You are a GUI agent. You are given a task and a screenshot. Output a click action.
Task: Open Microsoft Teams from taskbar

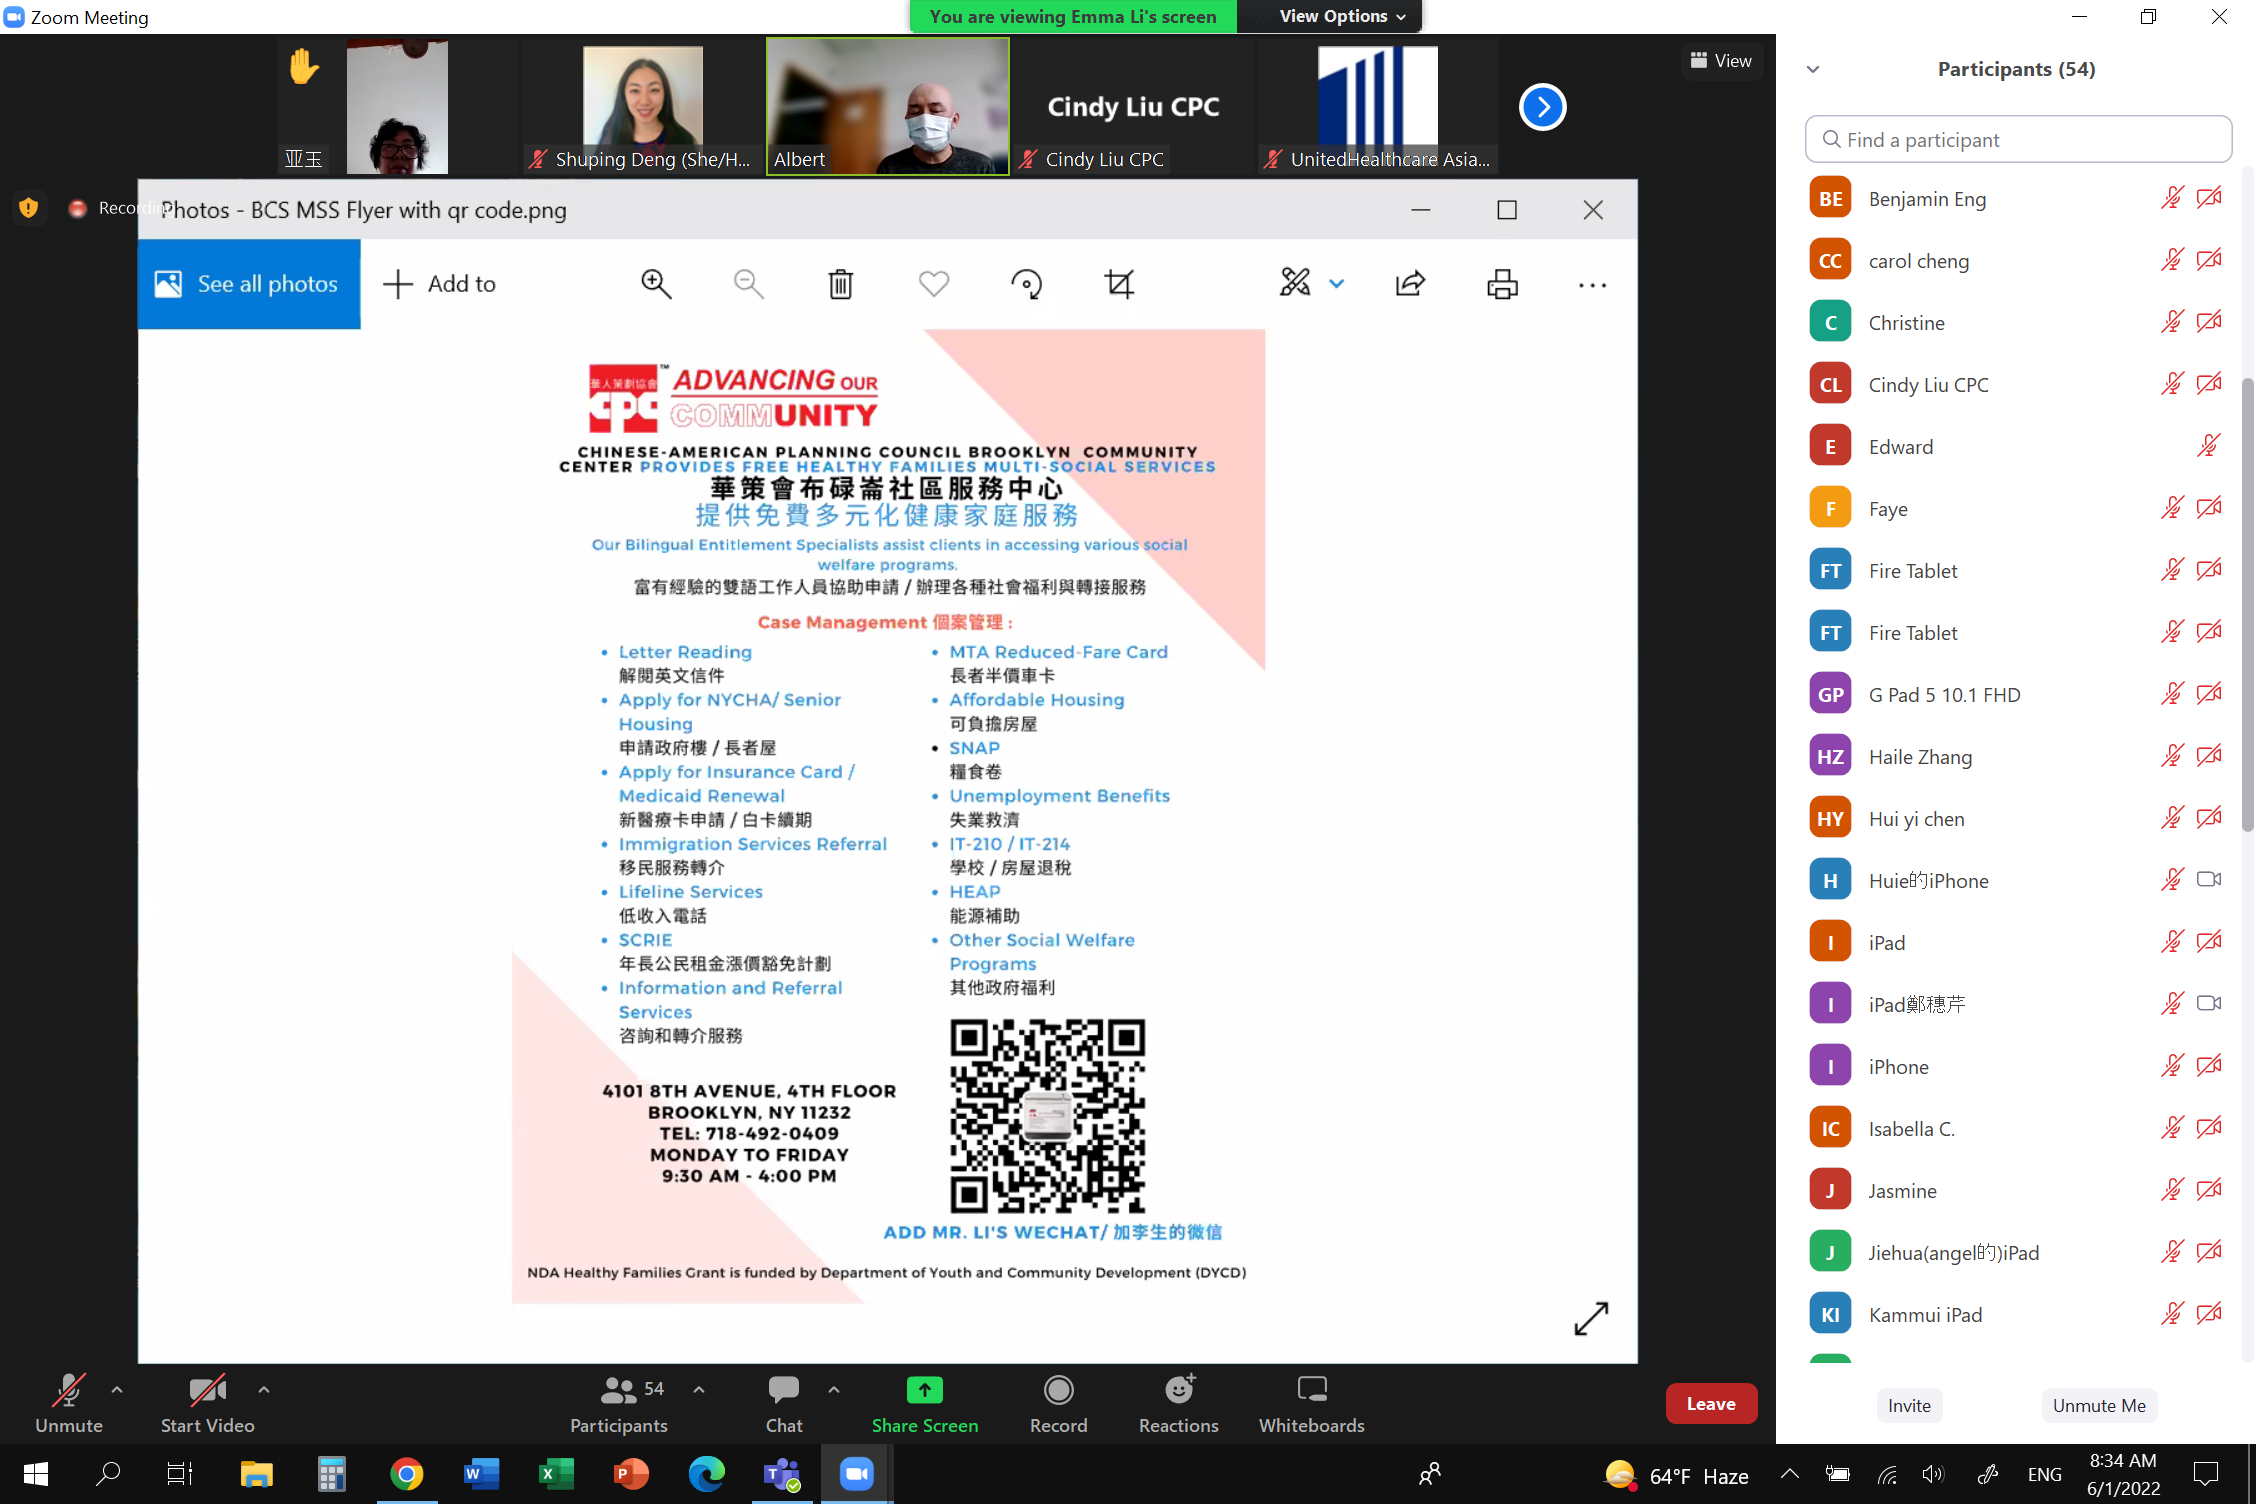pos(781,1474)
